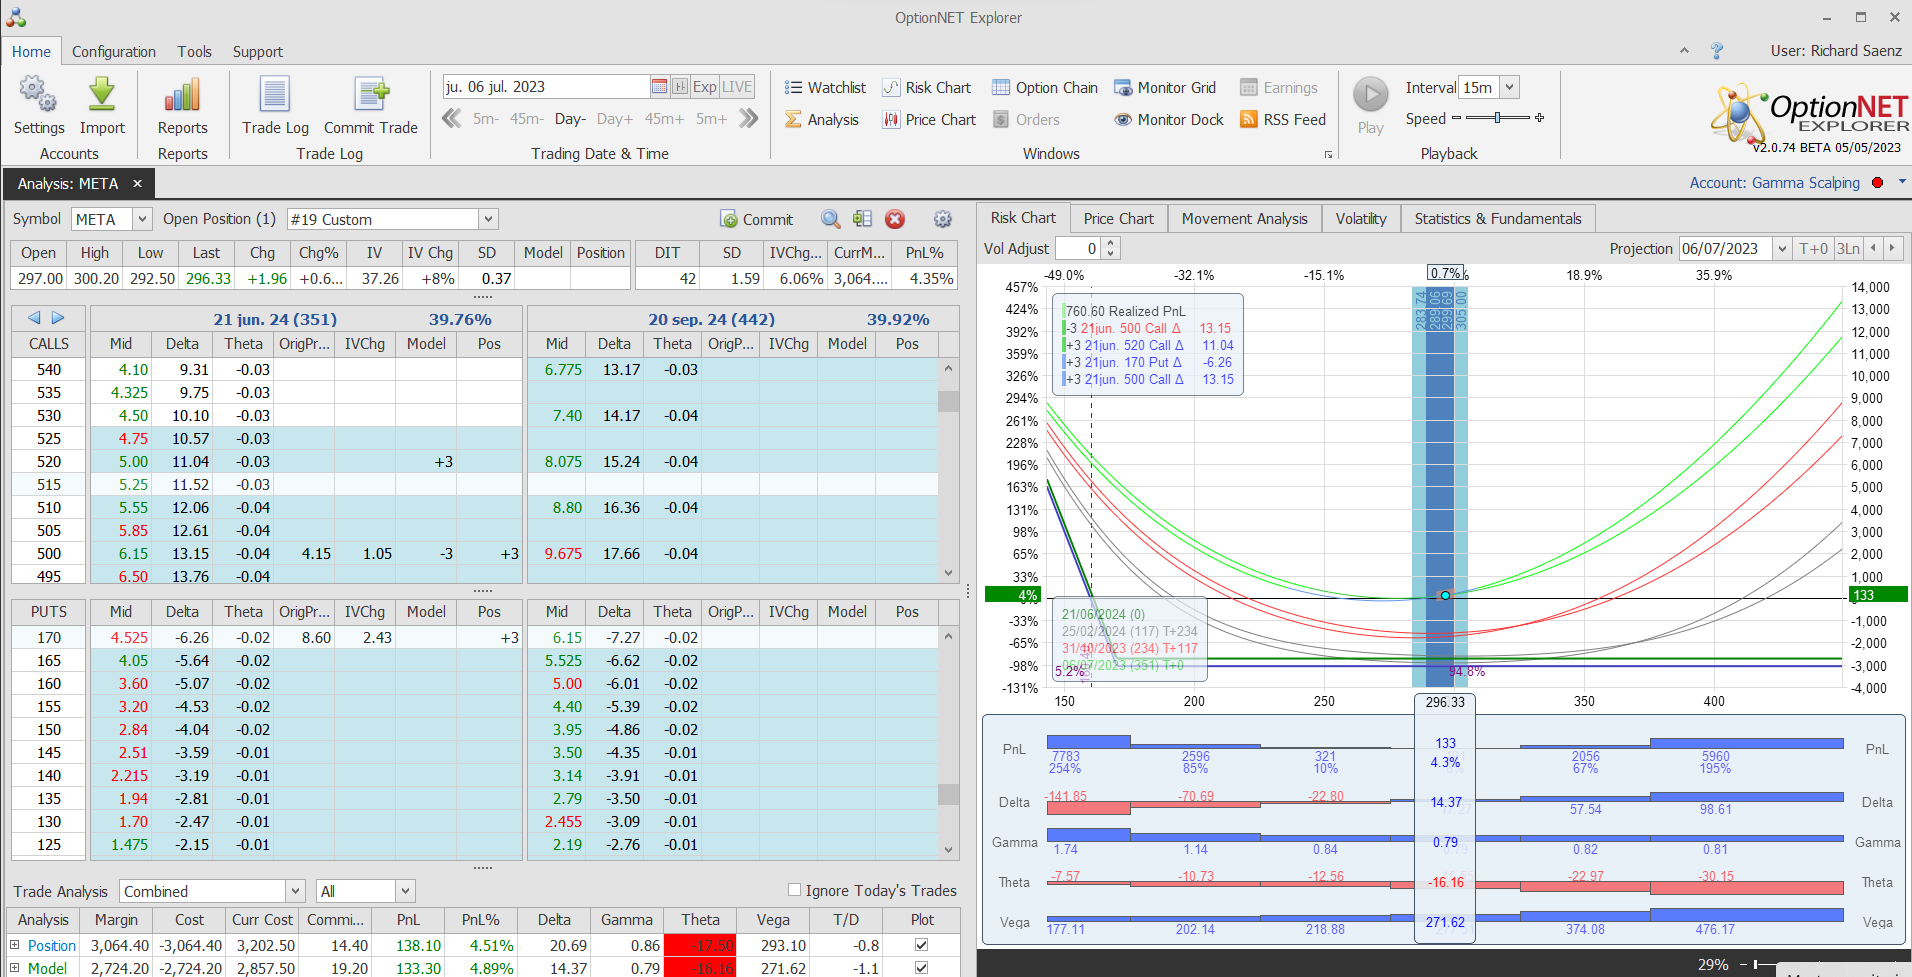Viewport: 1912px width, 977px height.
Task: Open the Interval 15m dropdown
Action: coord(1510,87)
